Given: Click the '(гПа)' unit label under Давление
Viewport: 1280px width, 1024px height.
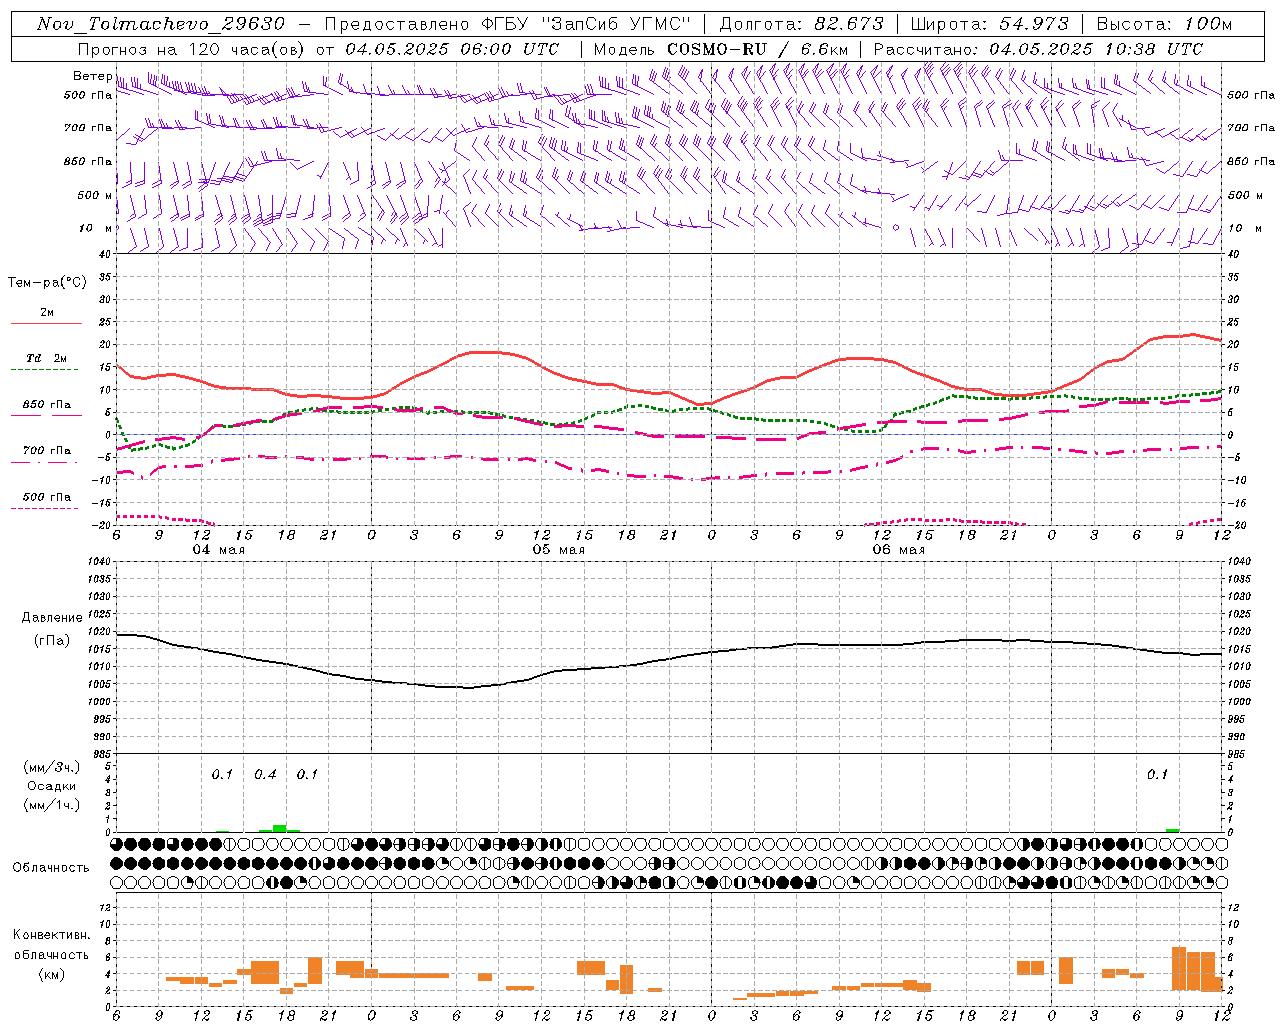Looking at the screenshot, I should [52, 641].
